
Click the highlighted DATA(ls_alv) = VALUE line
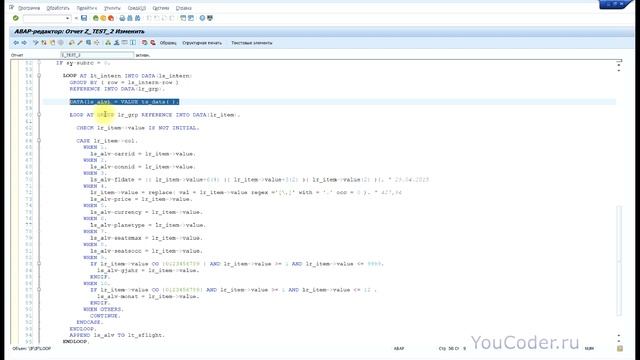(124, 102)
